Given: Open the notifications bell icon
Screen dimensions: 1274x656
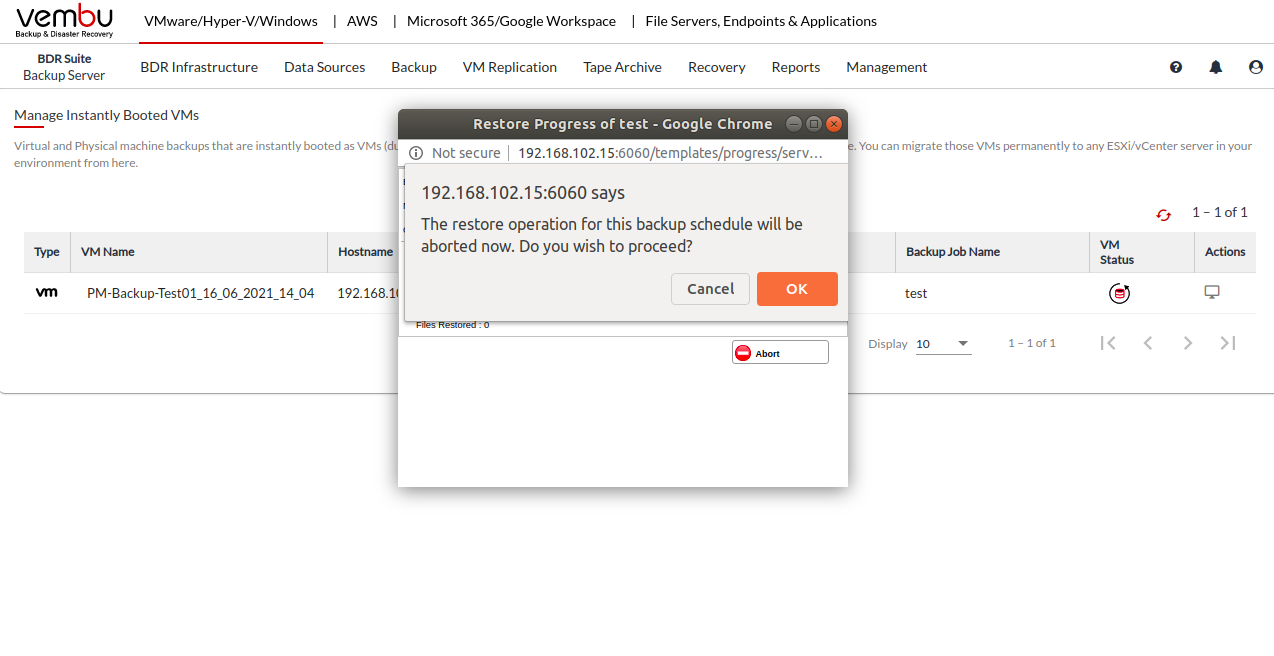Looking at the screenshot, I should [x=1216, y=67].
